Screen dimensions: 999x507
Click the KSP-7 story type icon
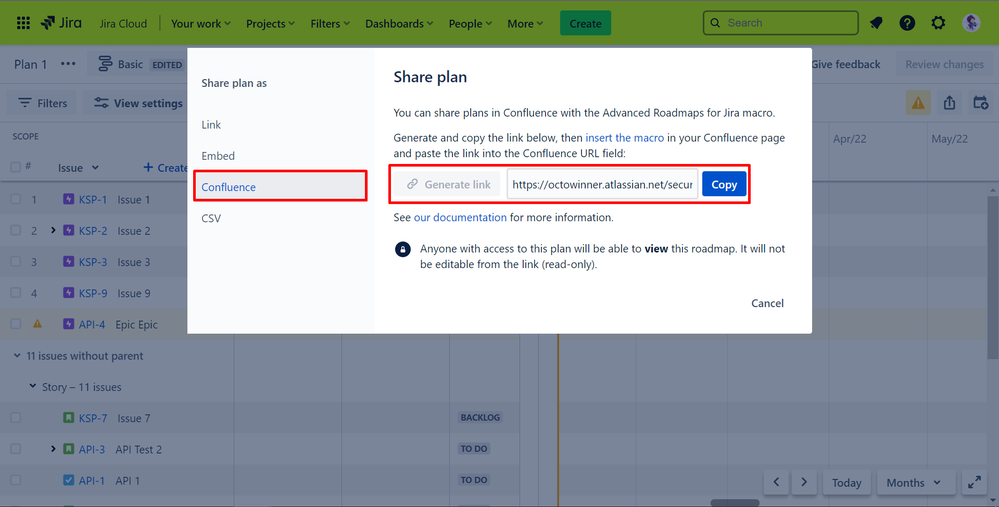tap(69, 418)
